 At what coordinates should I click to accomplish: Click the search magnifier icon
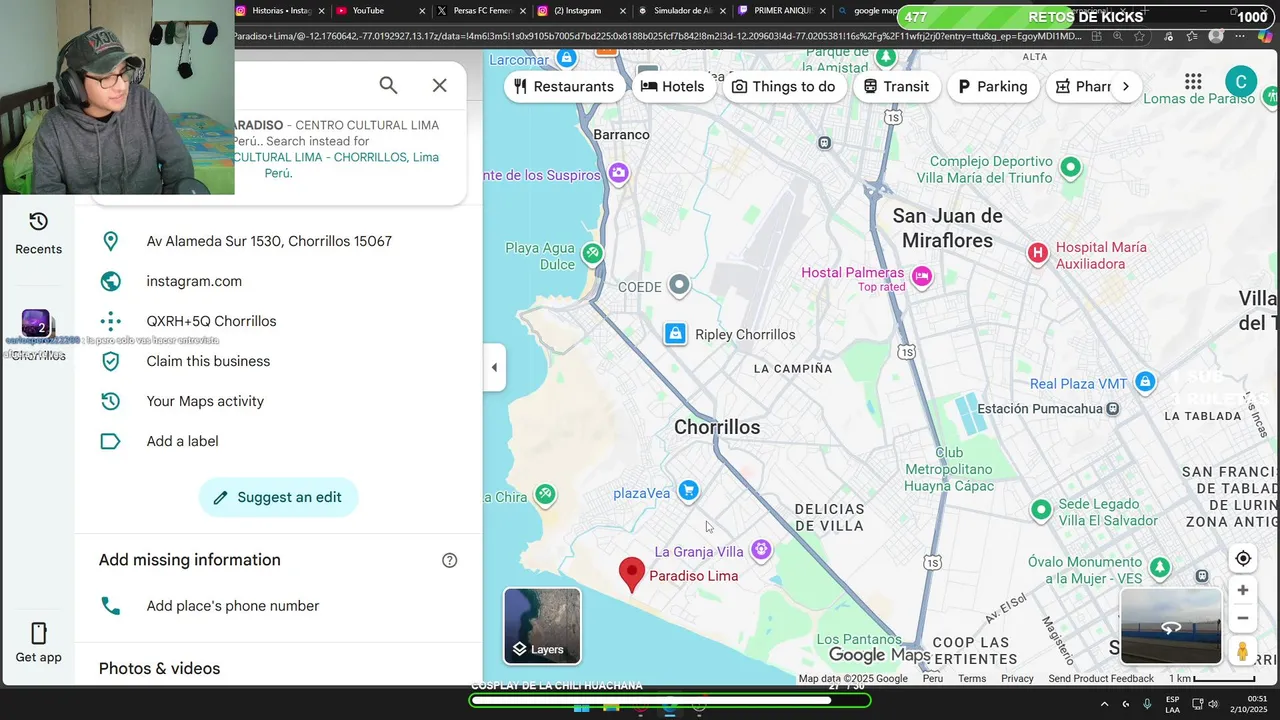coord(388,85)
